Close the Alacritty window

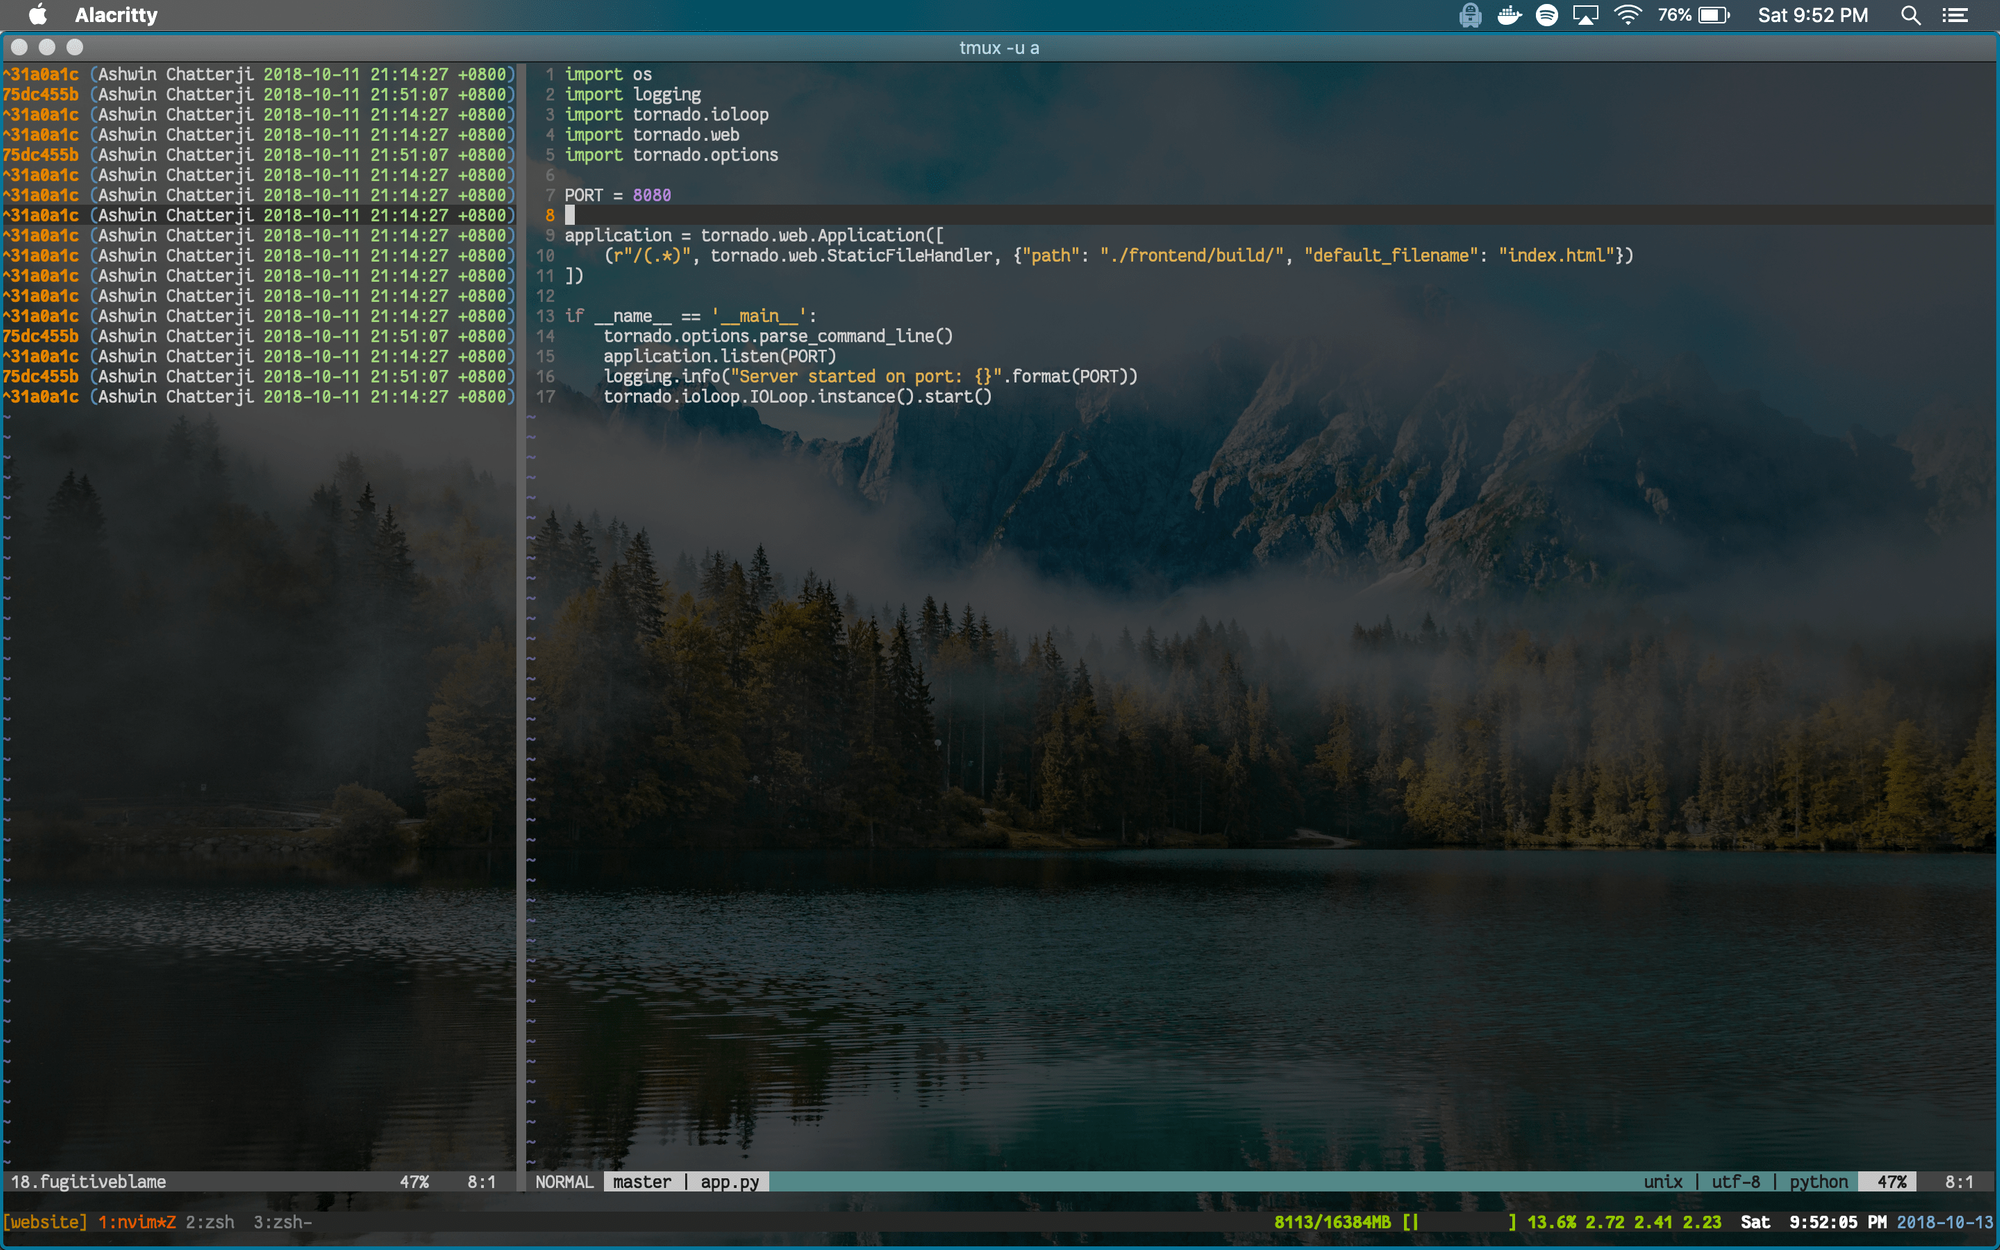(19, 47)
